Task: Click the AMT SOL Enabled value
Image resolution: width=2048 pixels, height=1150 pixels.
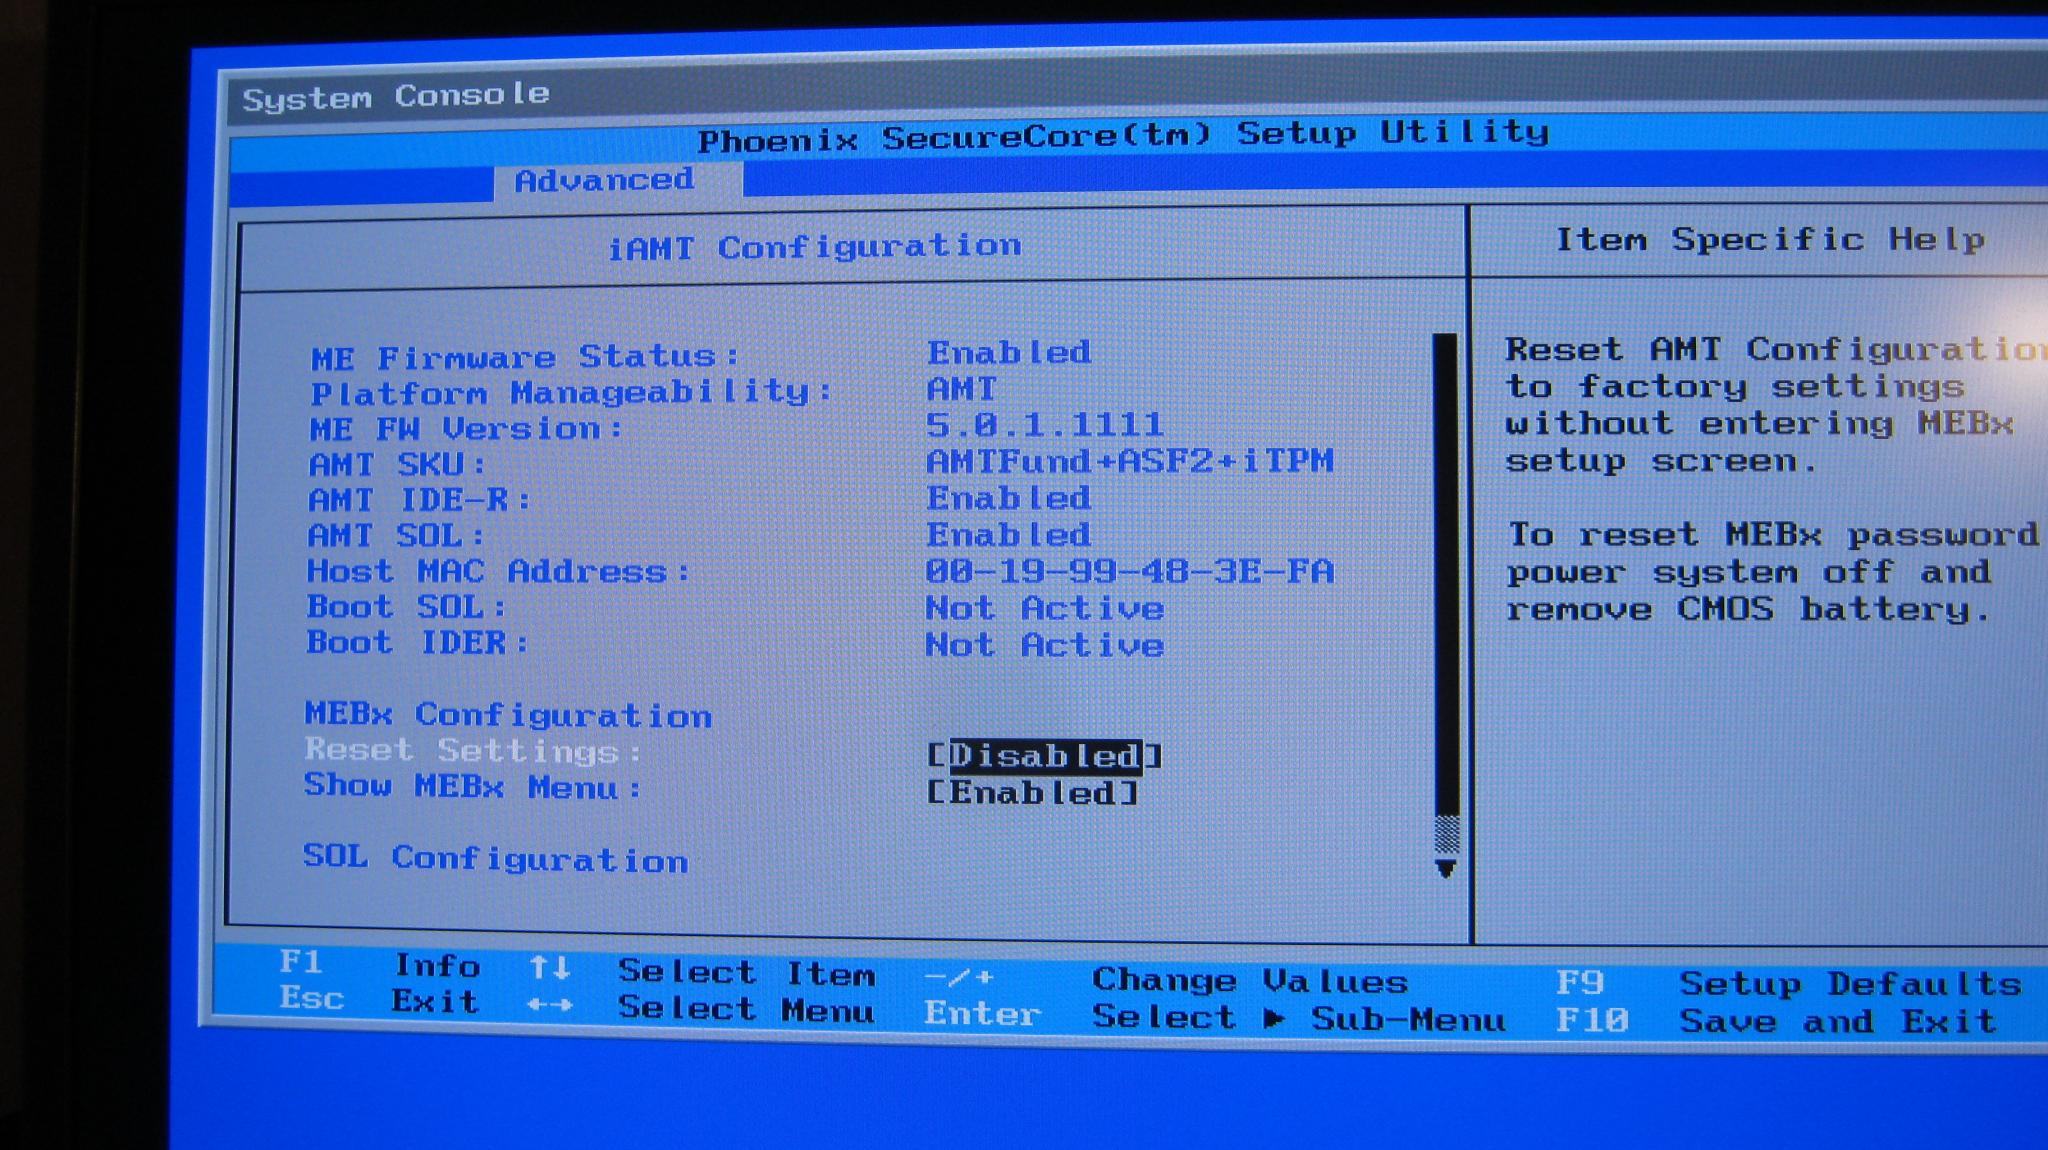Action: click(x=1009, y=535)
